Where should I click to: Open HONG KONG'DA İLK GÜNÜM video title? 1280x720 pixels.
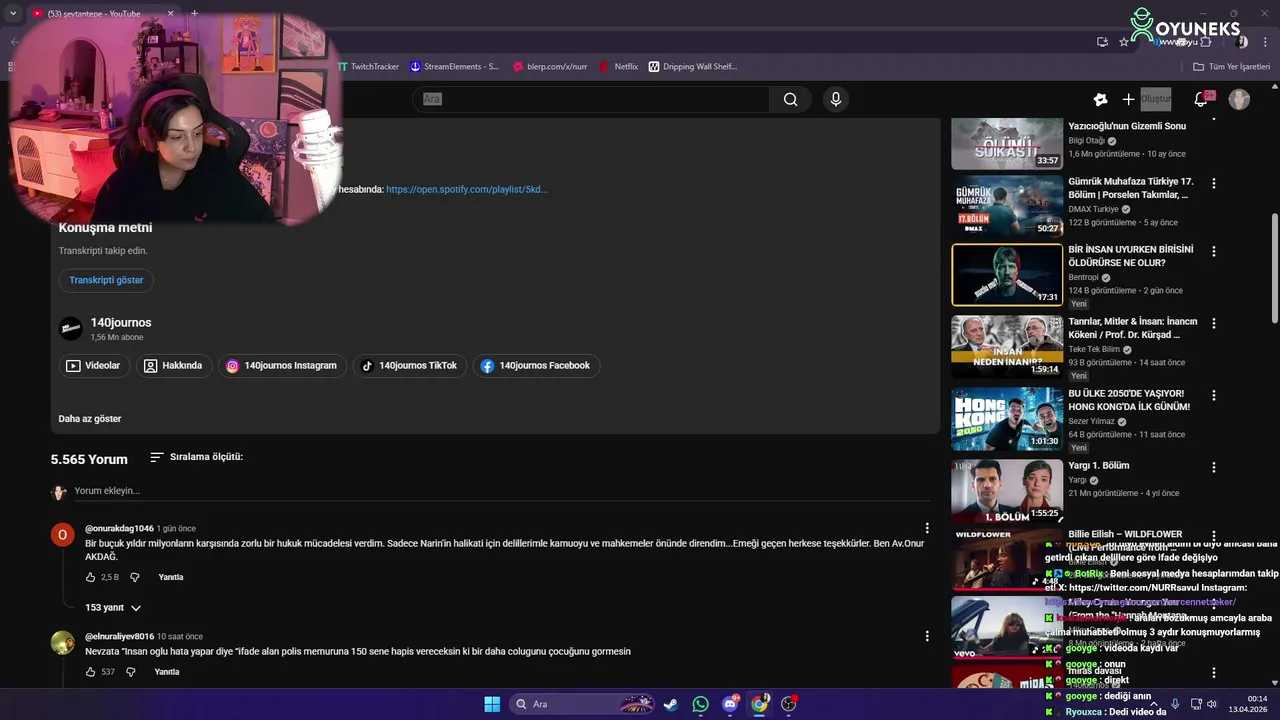[1129, 400]
